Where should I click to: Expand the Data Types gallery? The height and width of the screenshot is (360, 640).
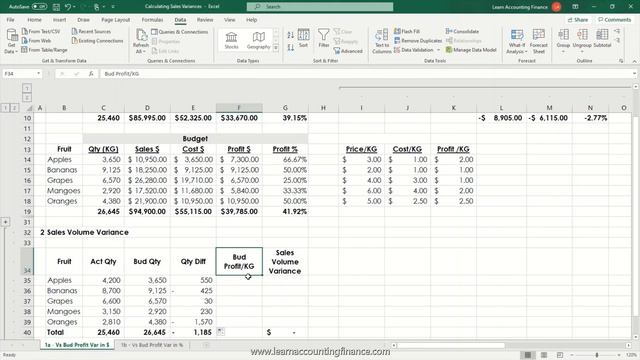pos(276,48)
